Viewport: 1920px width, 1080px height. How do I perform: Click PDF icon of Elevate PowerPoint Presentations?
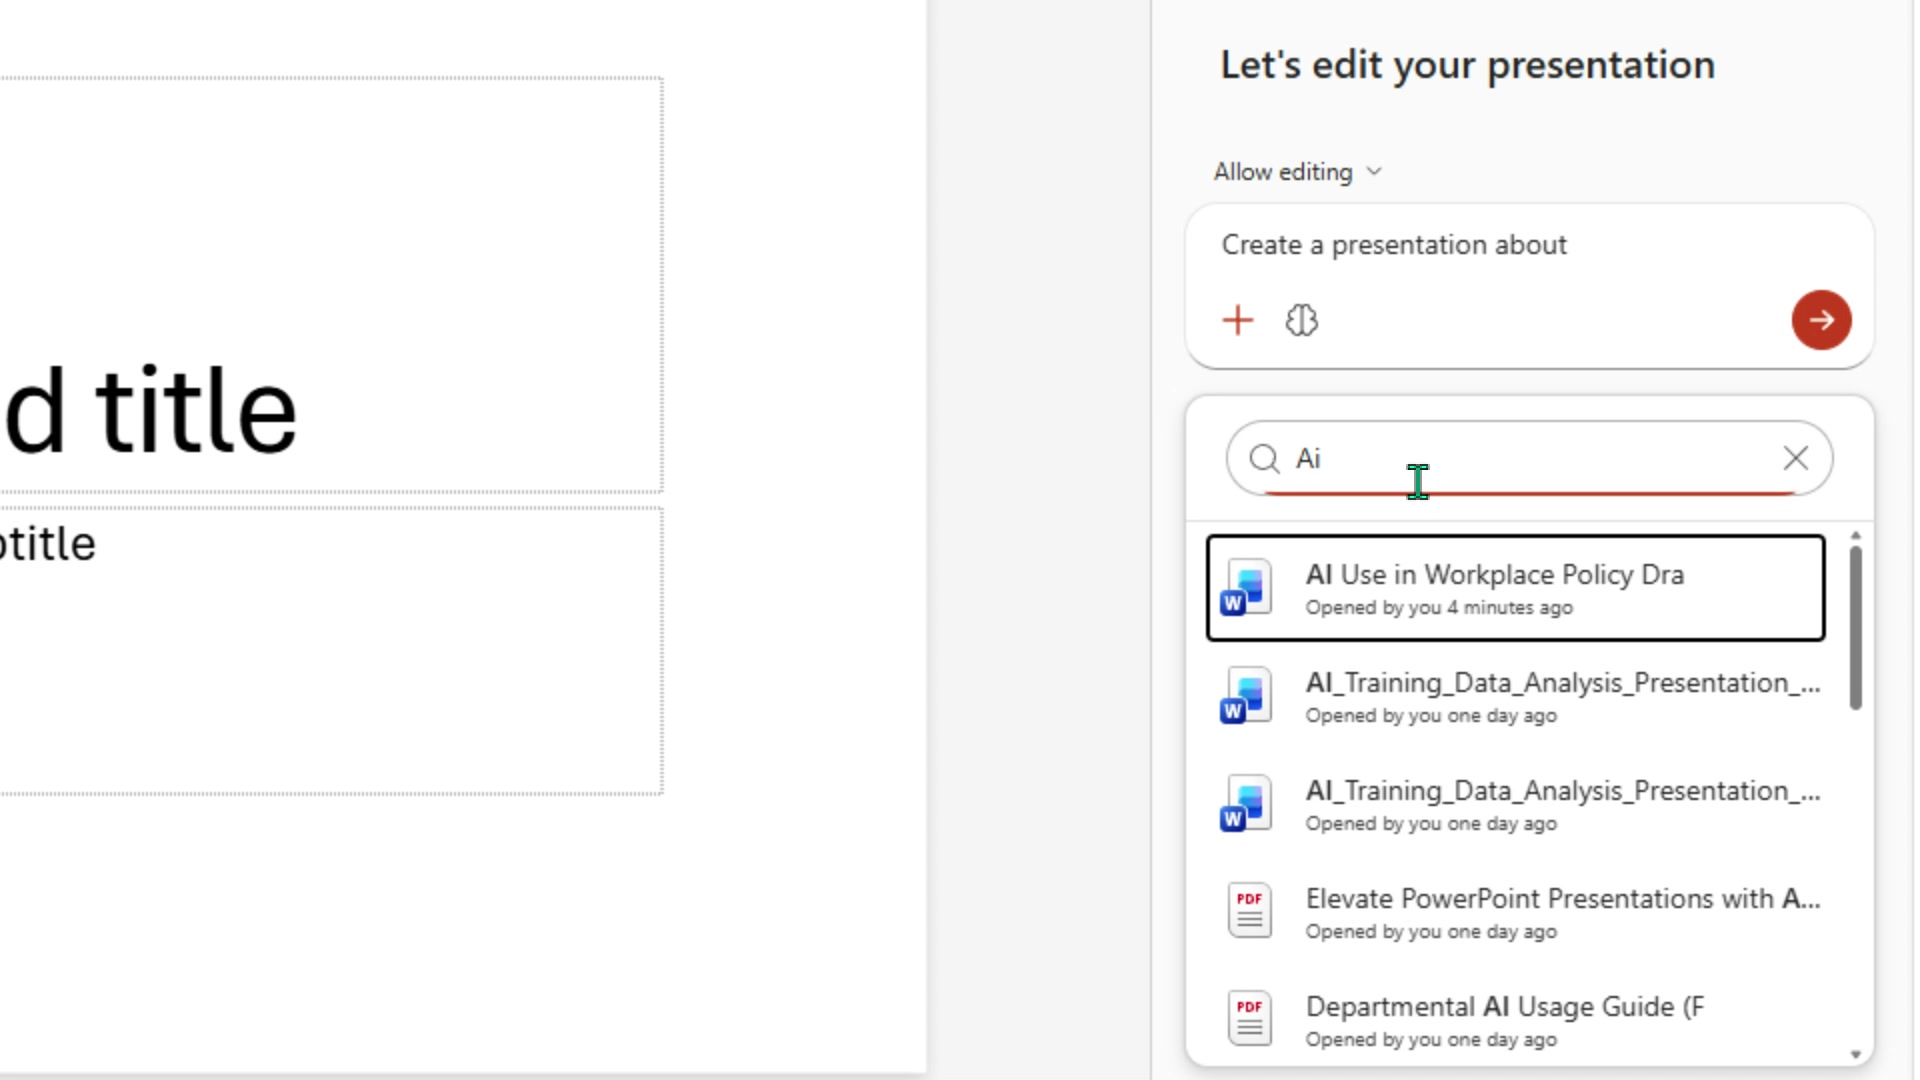(x=1249, y=910)
